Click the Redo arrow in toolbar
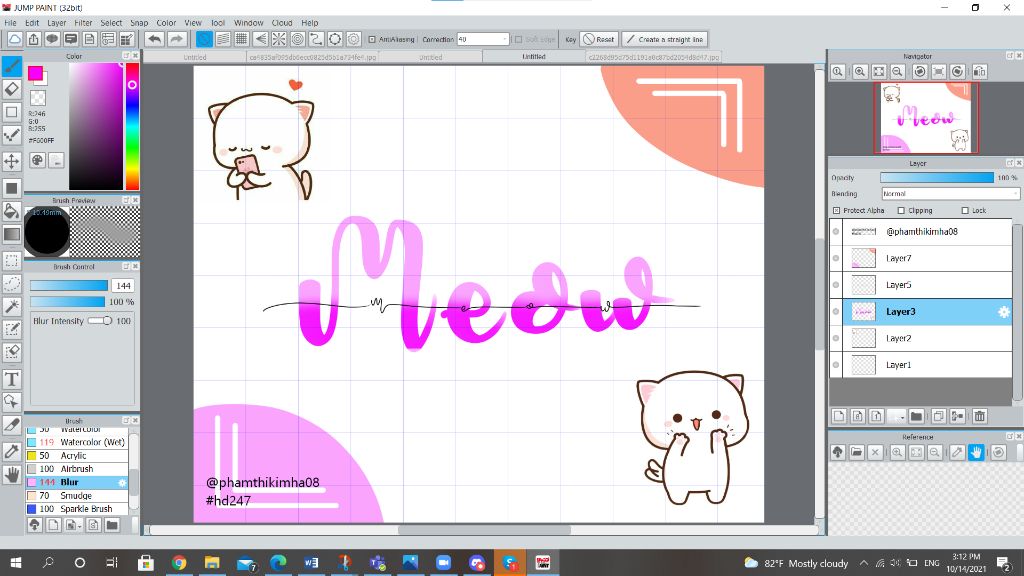Image resolution: width=1024 pixels, height=576 pixels. [x=176, y=39]
